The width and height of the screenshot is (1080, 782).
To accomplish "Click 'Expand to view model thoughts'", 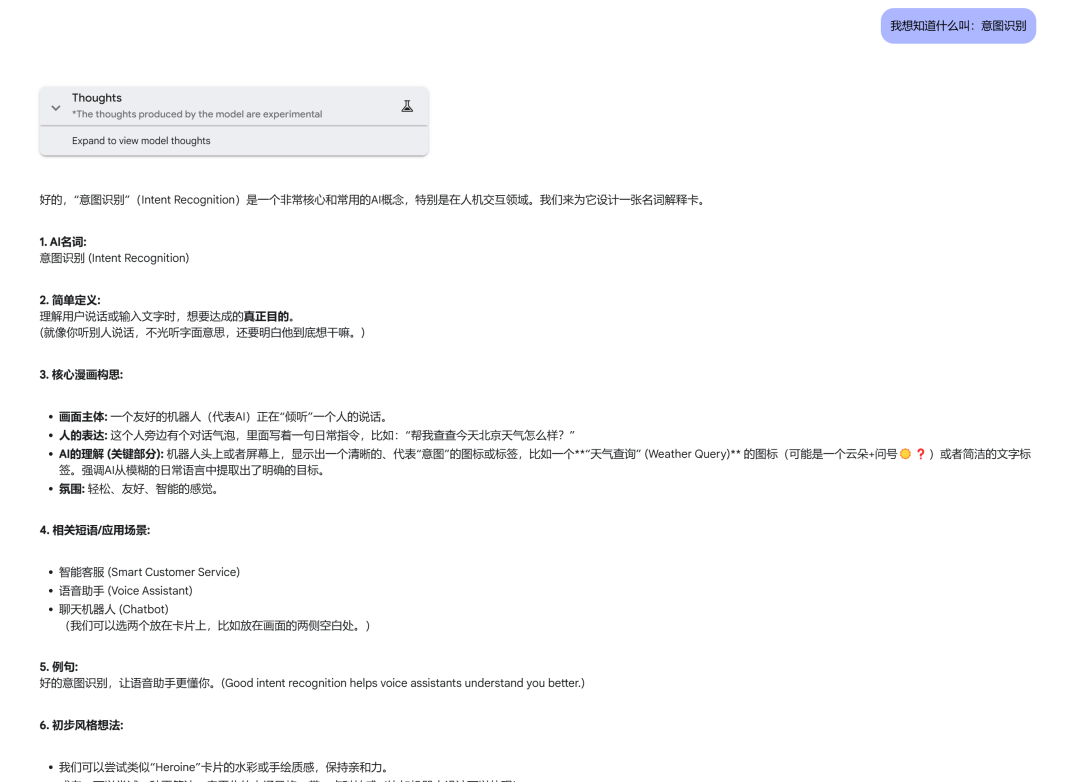I will click(x=141, y=141).
